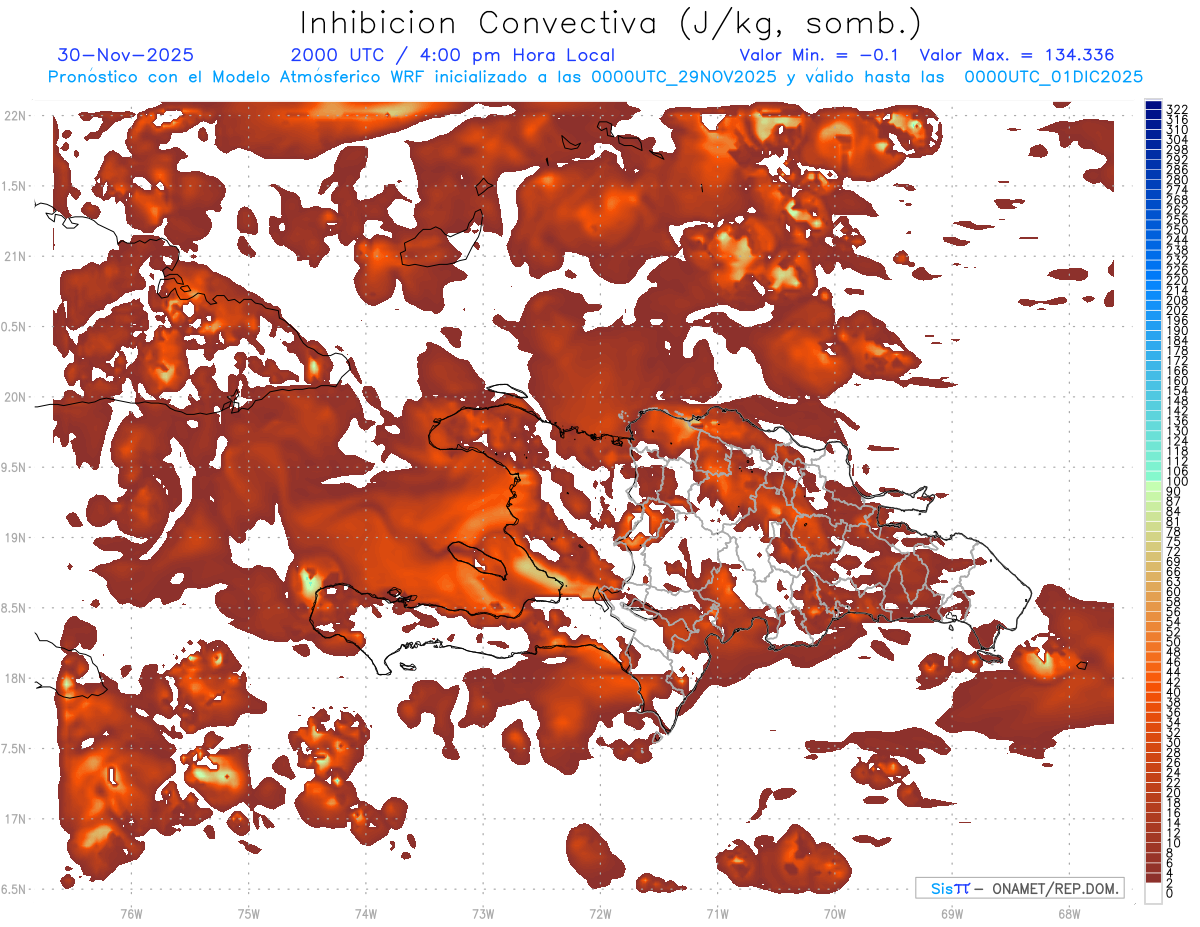Click the "76W" longitude label

[x=131, y=913]
